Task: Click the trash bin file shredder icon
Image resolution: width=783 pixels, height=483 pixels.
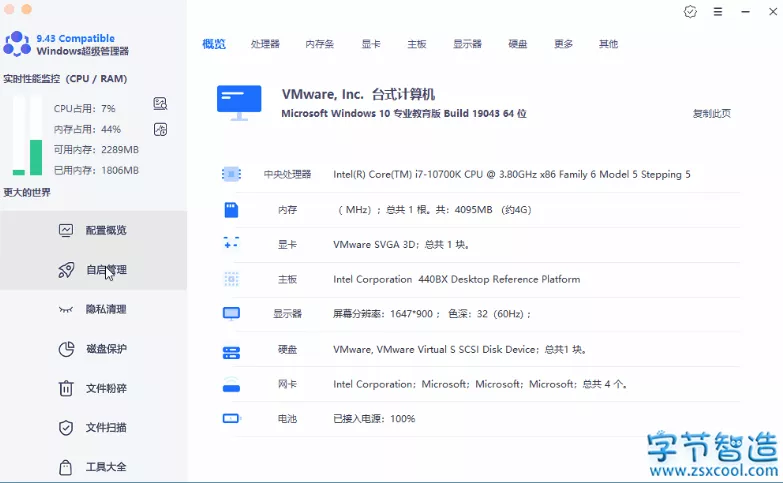Action: click(66, 388)
